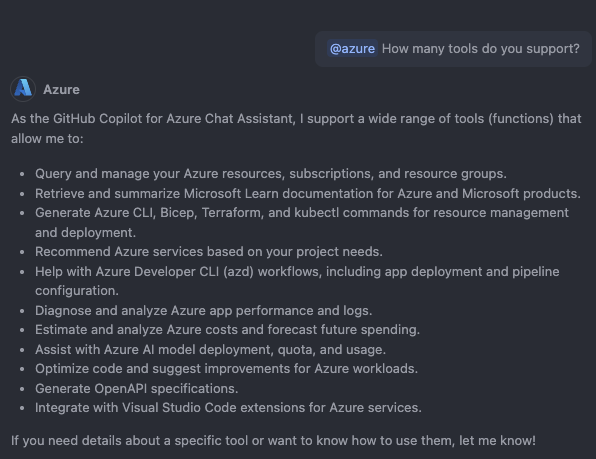
Task: Click the 'As the GitHub Copilot for Azure' intro line
Action: coord(296,119)
